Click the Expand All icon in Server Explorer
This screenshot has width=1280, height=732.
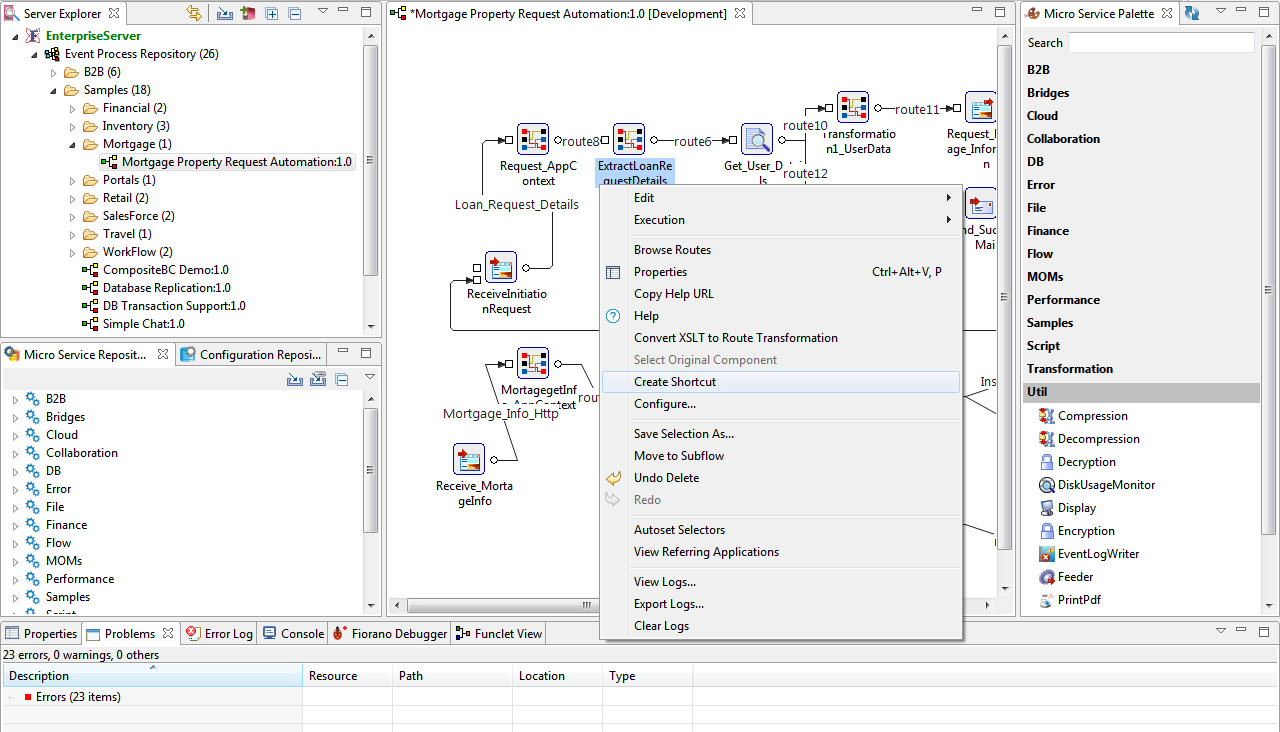click(x=272, y=14)
